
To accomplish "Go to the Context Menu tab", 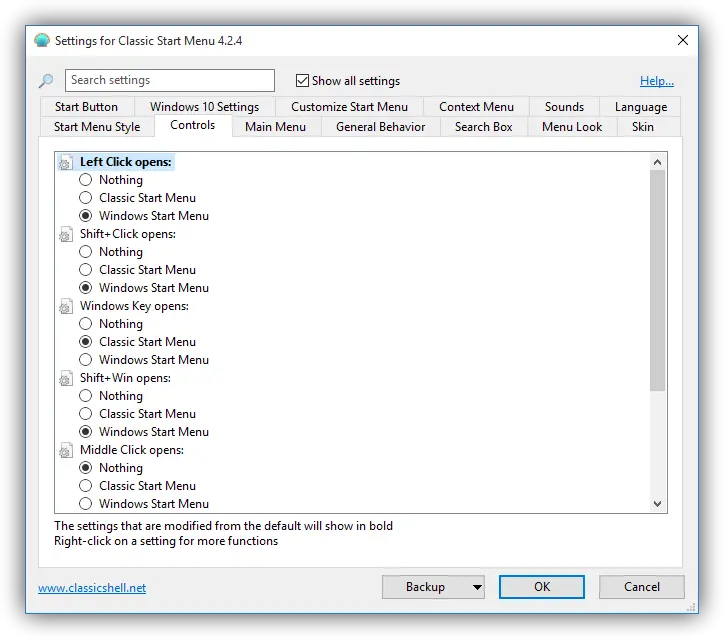I will (476, 107).
